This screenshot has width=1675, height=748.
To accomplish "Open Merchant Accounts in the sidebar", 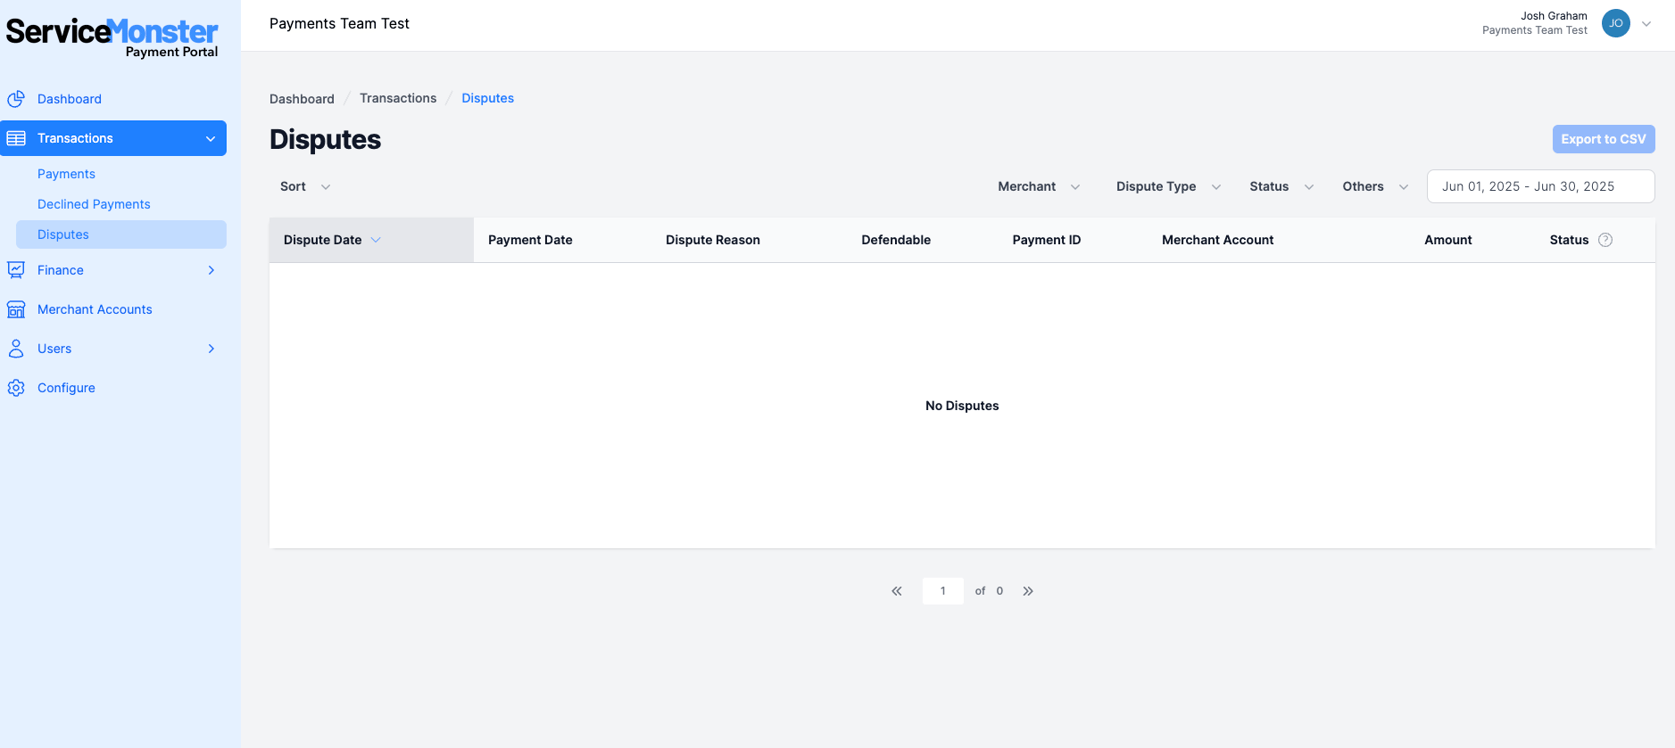I will point(95,309).
